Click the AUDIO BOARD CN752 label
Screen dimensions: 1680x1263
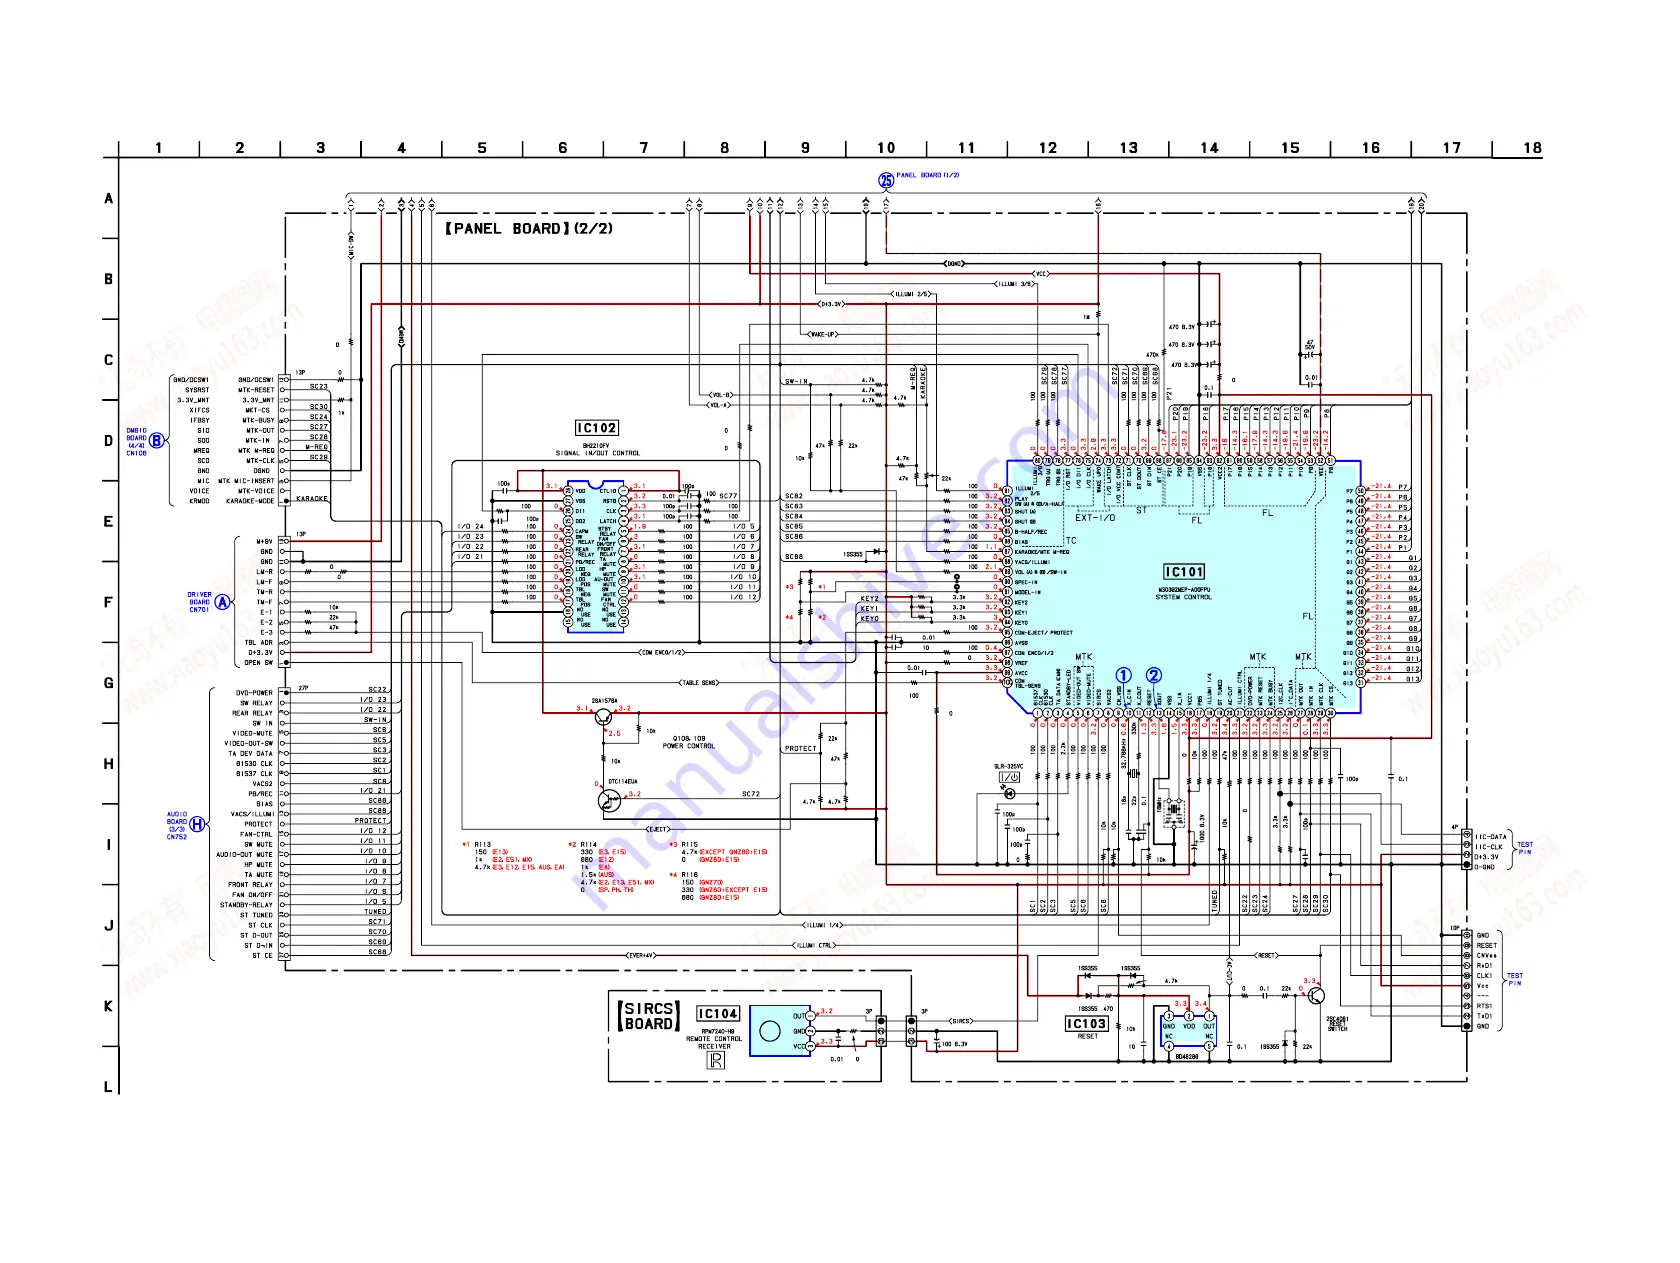point(177,825)
